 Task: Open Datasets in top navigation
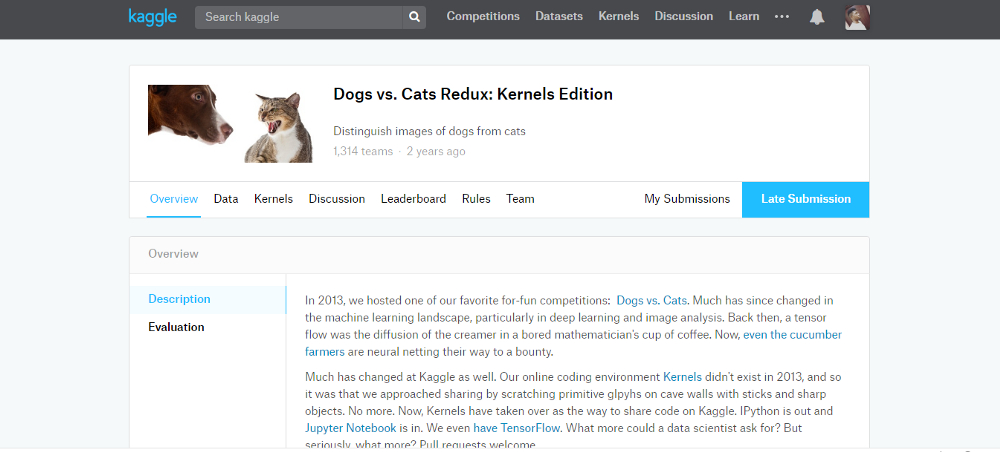[x=559, y=17]
